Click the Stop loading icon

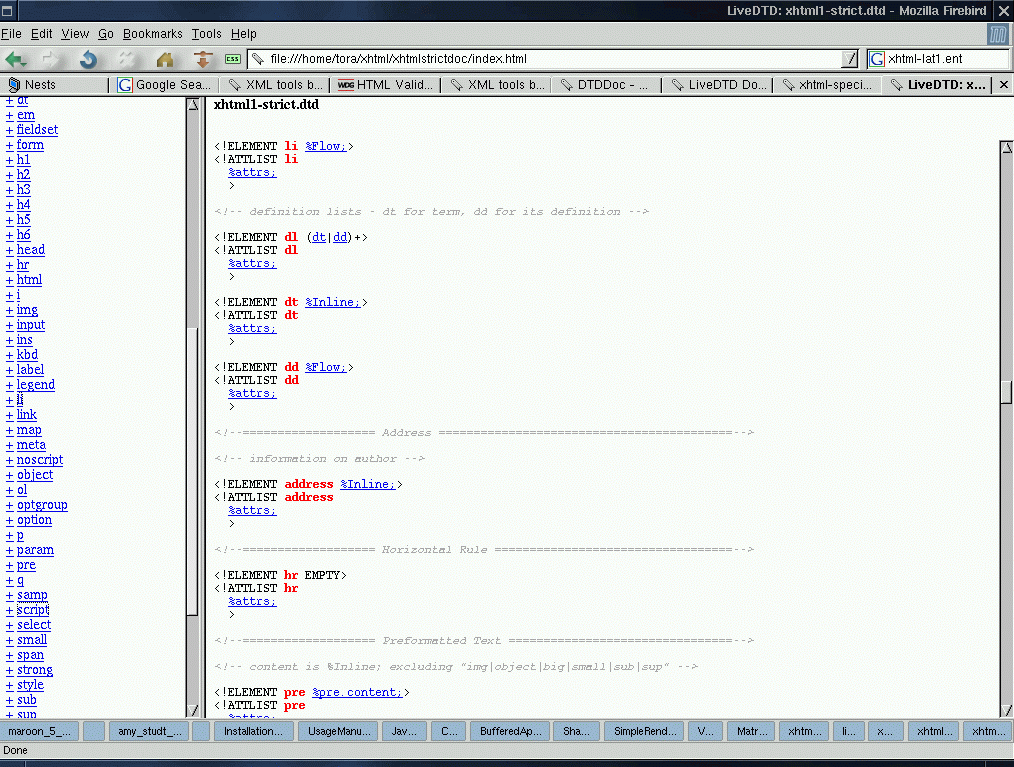(x=127, y=59)
